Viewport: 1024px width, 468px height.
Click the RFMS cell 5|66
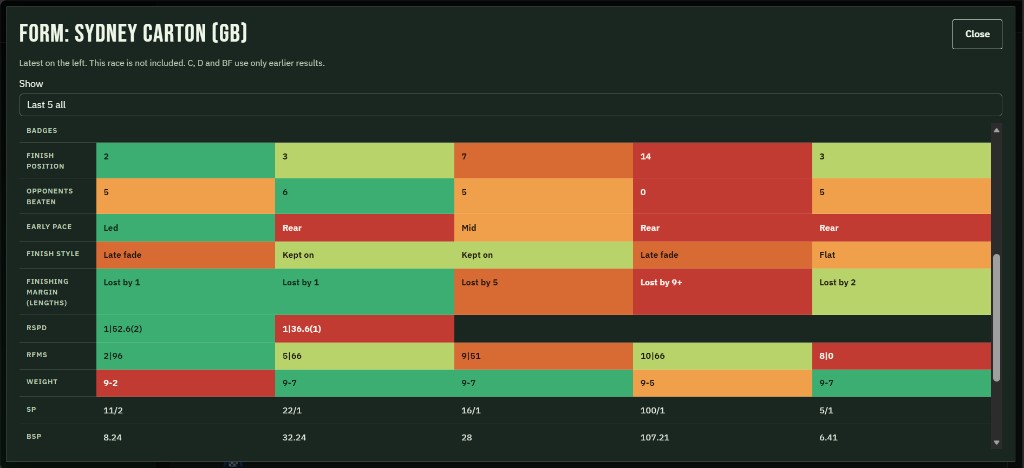click(364, 356)
